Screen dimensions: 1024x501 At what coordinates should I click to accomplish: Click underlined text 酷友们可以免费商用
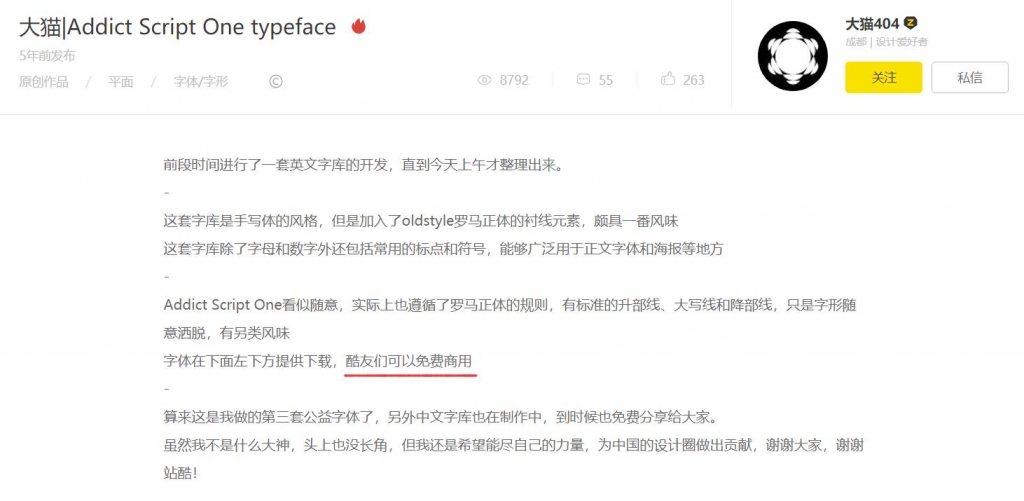pos(409,361)
